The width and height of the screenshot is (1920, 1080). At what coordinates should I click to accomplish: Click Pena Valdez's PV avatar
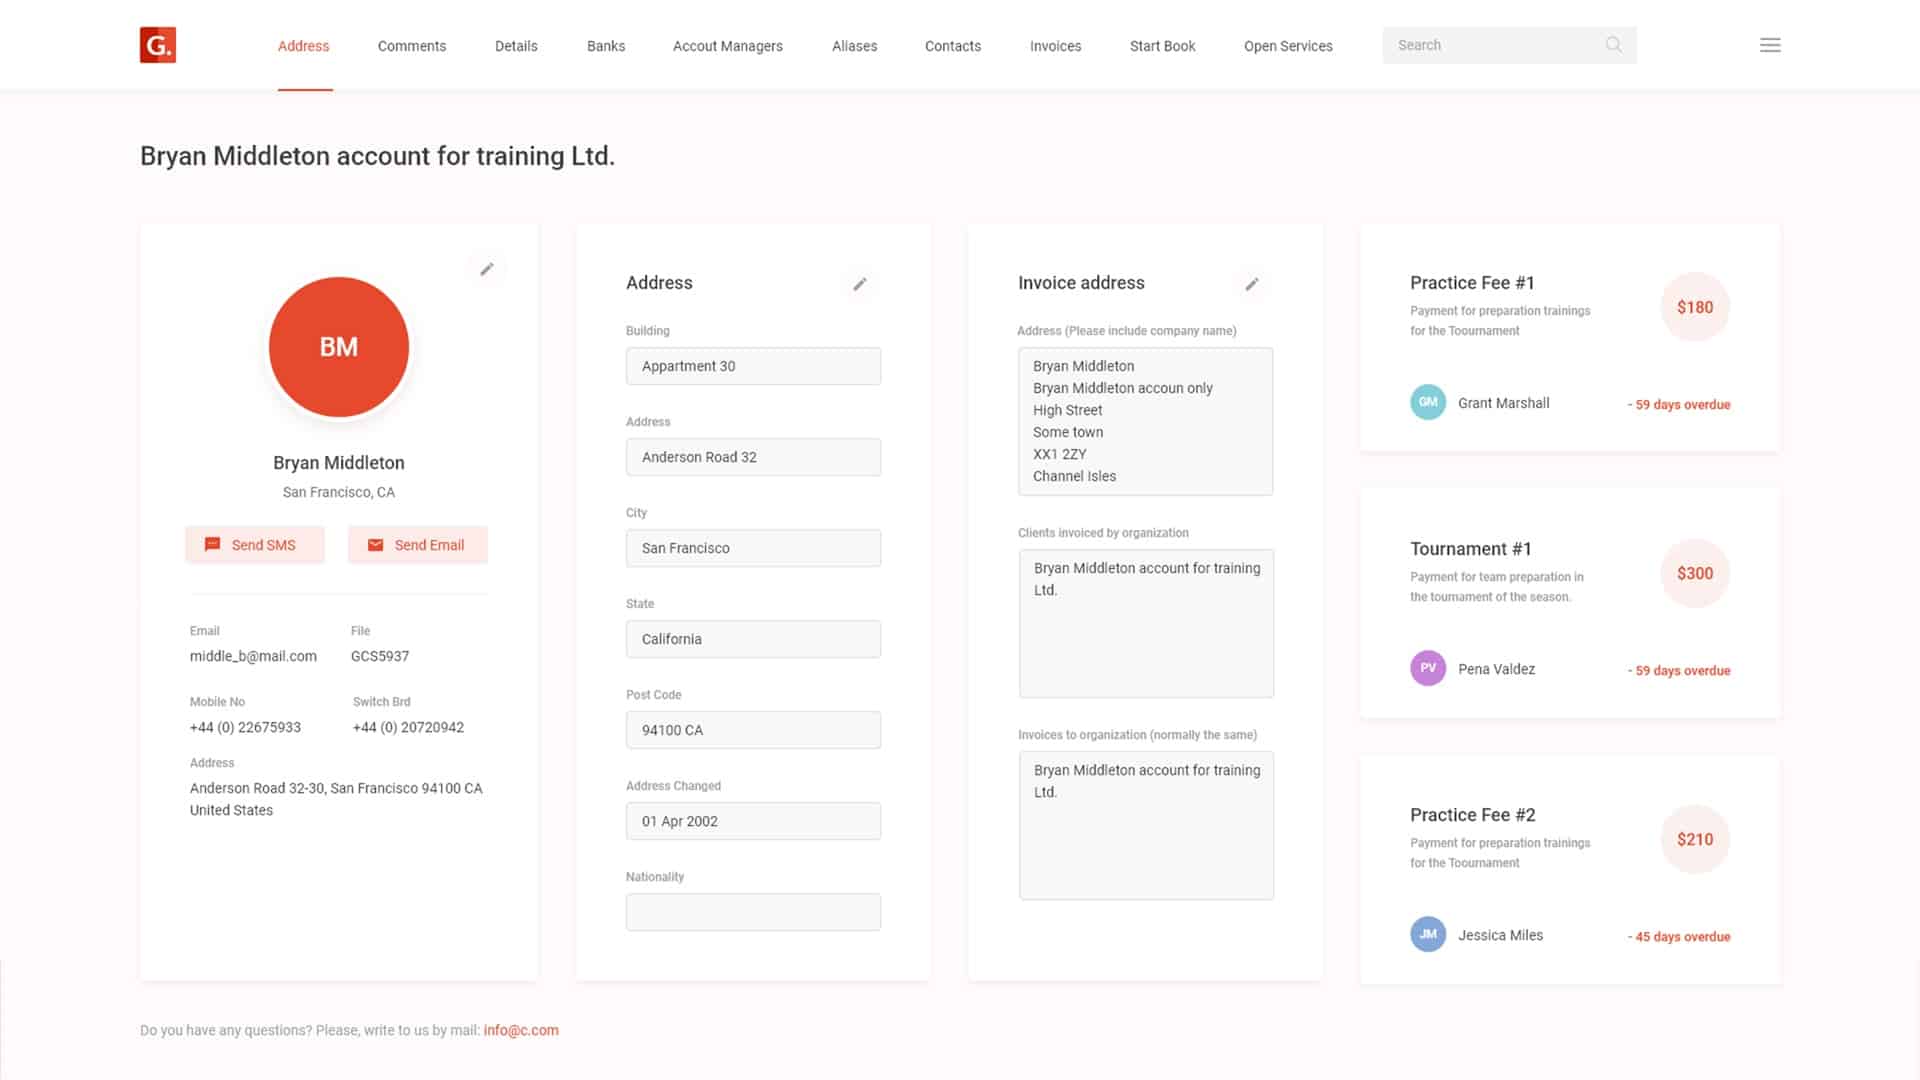tap(1428, 668)
